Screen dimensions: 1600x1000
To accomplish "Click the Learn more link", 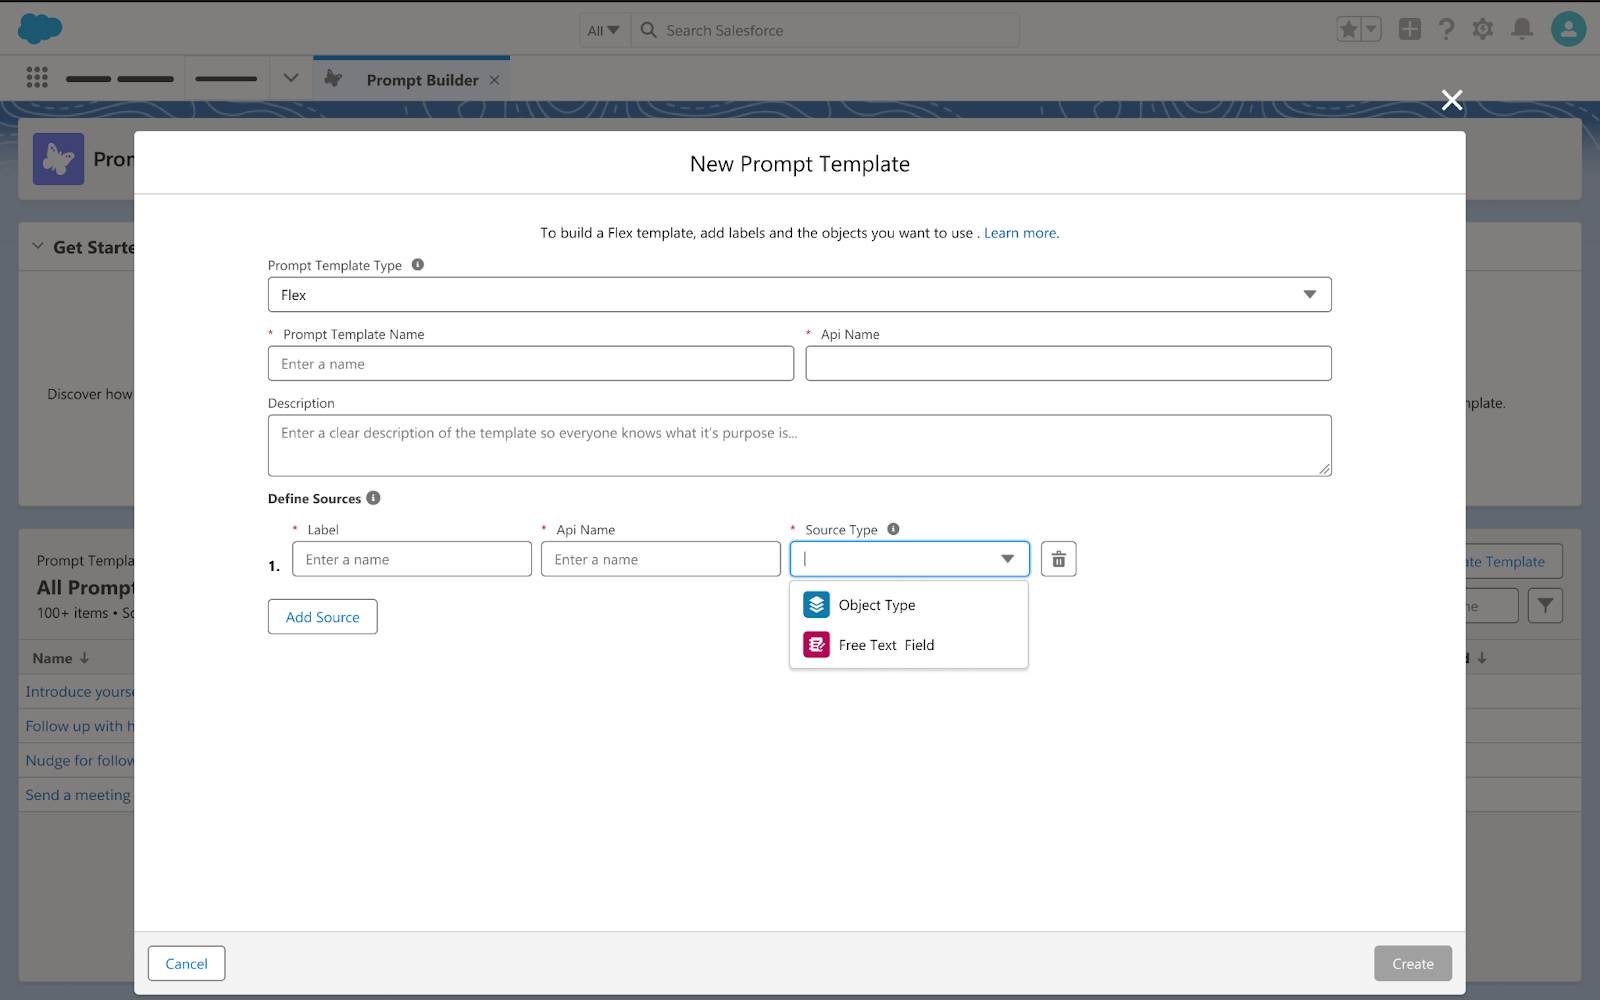I will pyautogui.click(x=1020, y=233).
